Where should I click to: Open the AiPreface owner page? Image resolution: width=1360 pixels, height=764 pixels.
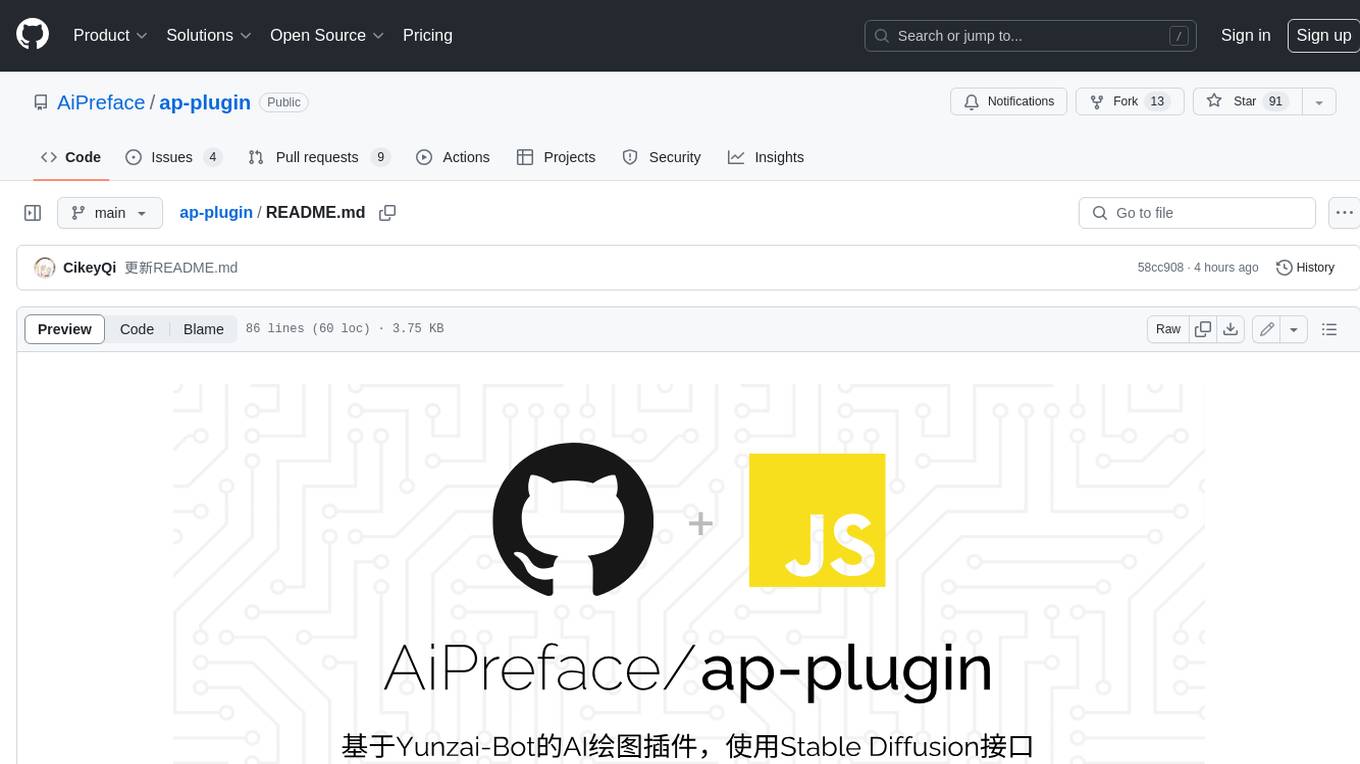tap(101, 102)
